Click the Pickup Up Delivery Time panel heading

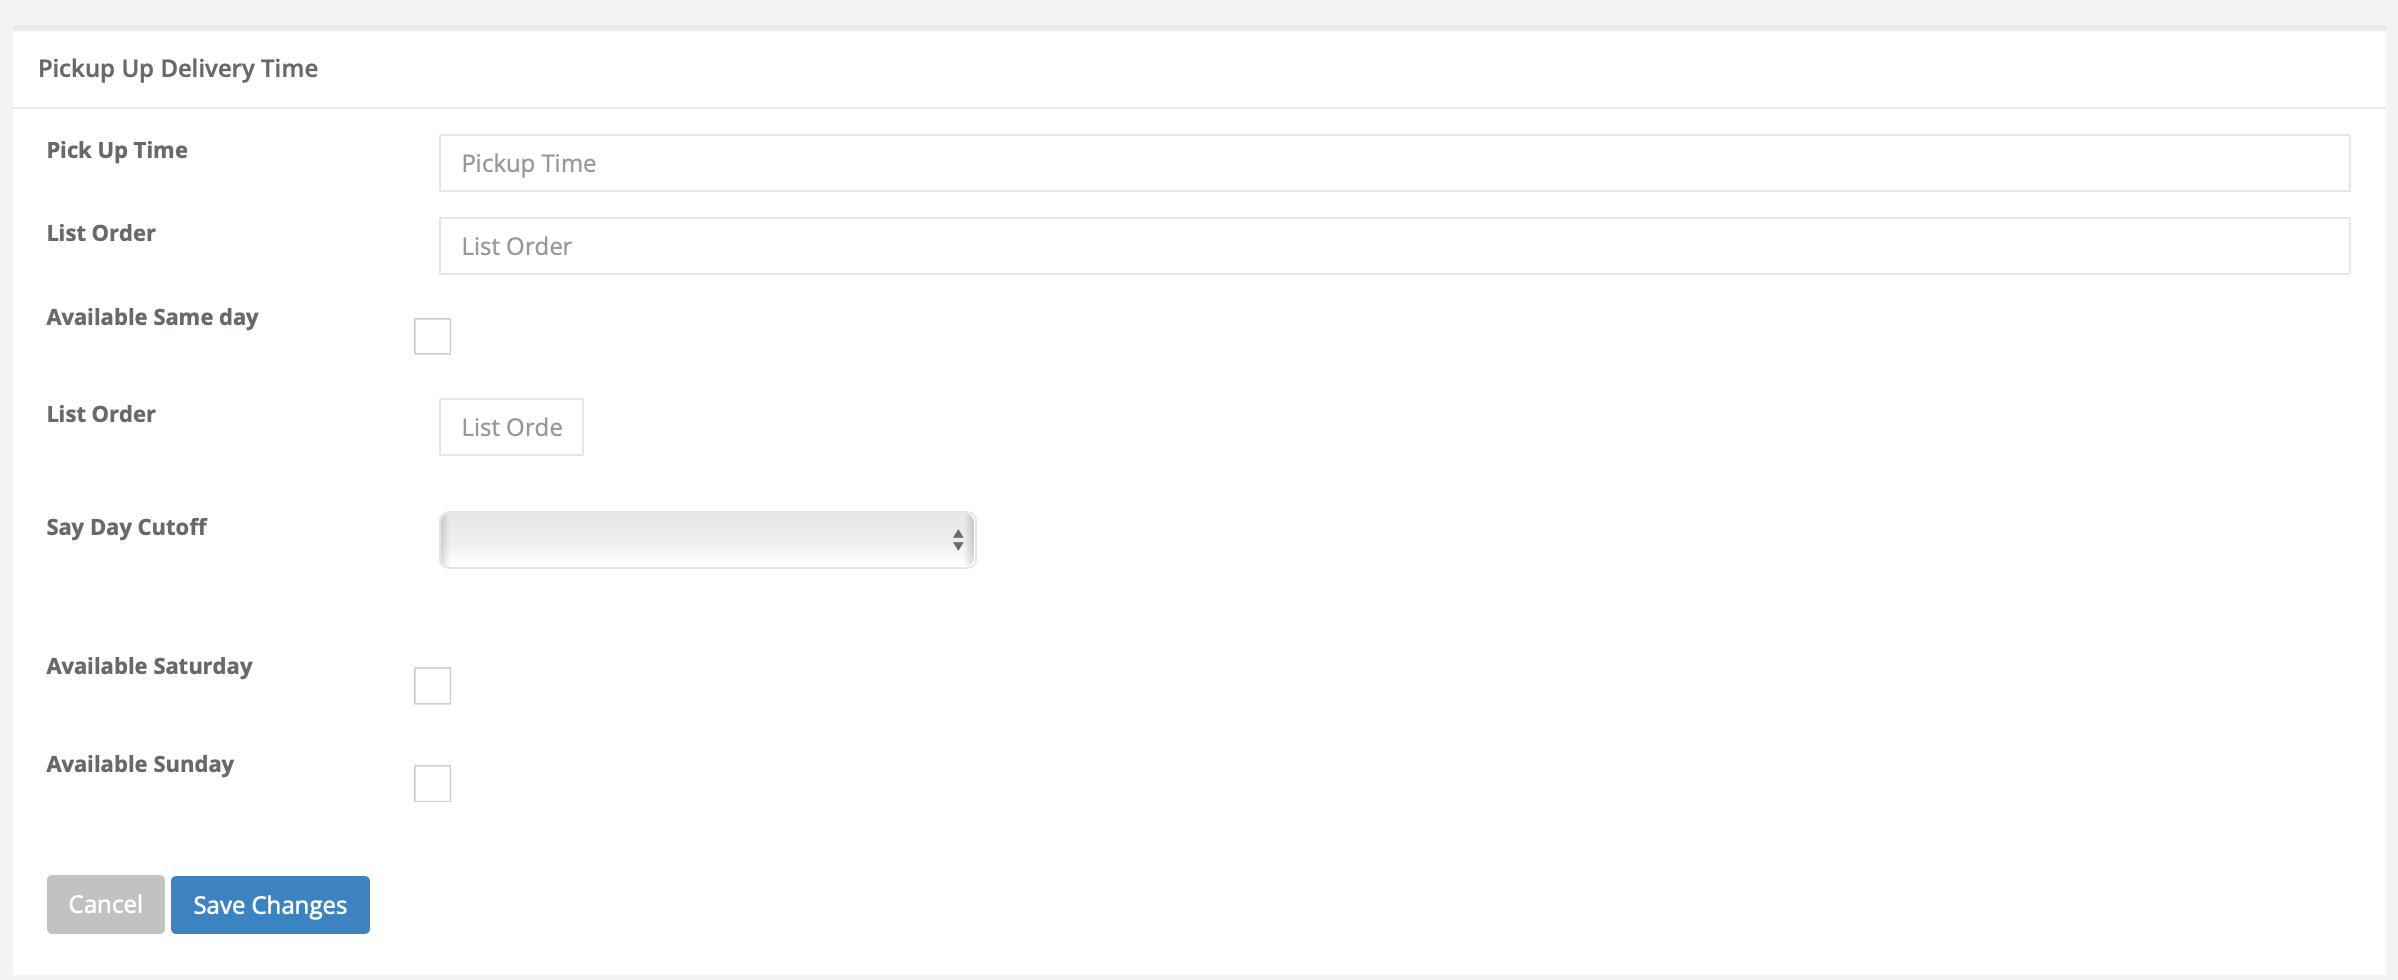[x=178, y=68]
